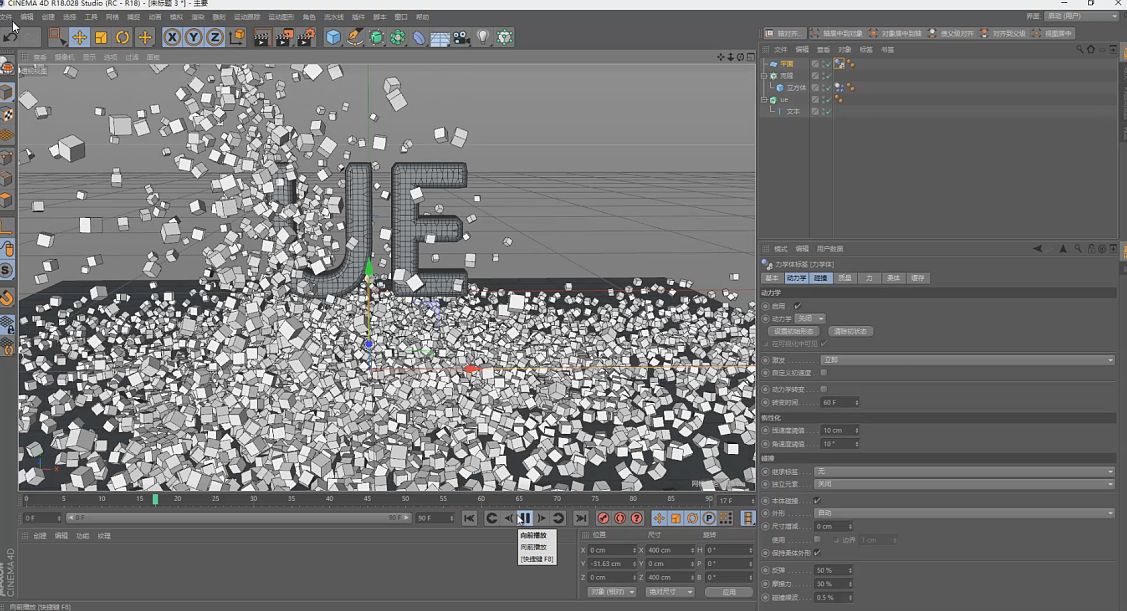Screen dimensions: 1127x611
Task: Enable the 自定义初速度 checkbox
Action: (824, 373)
